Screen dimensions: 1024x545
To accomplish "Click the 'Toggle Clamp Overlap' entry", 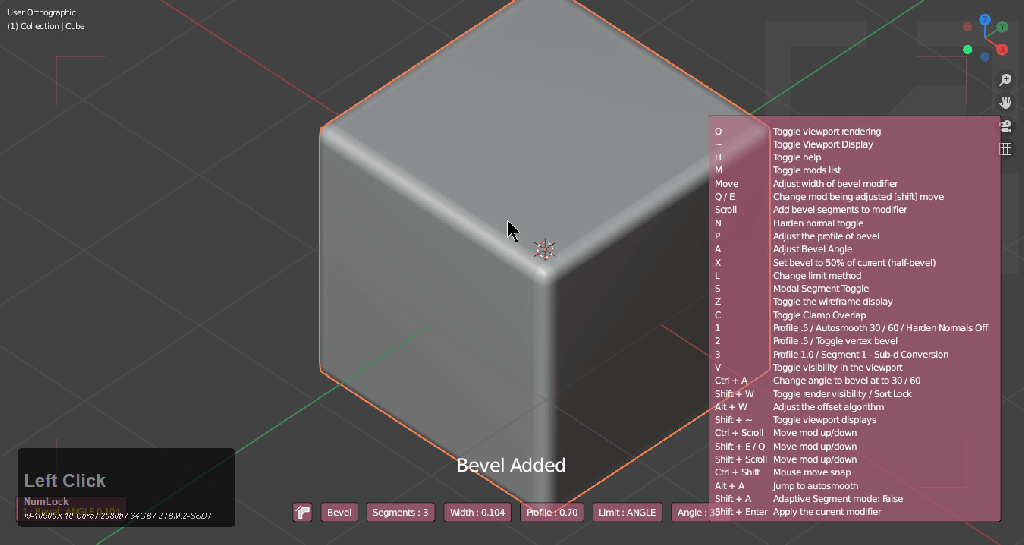I will 819,315.
